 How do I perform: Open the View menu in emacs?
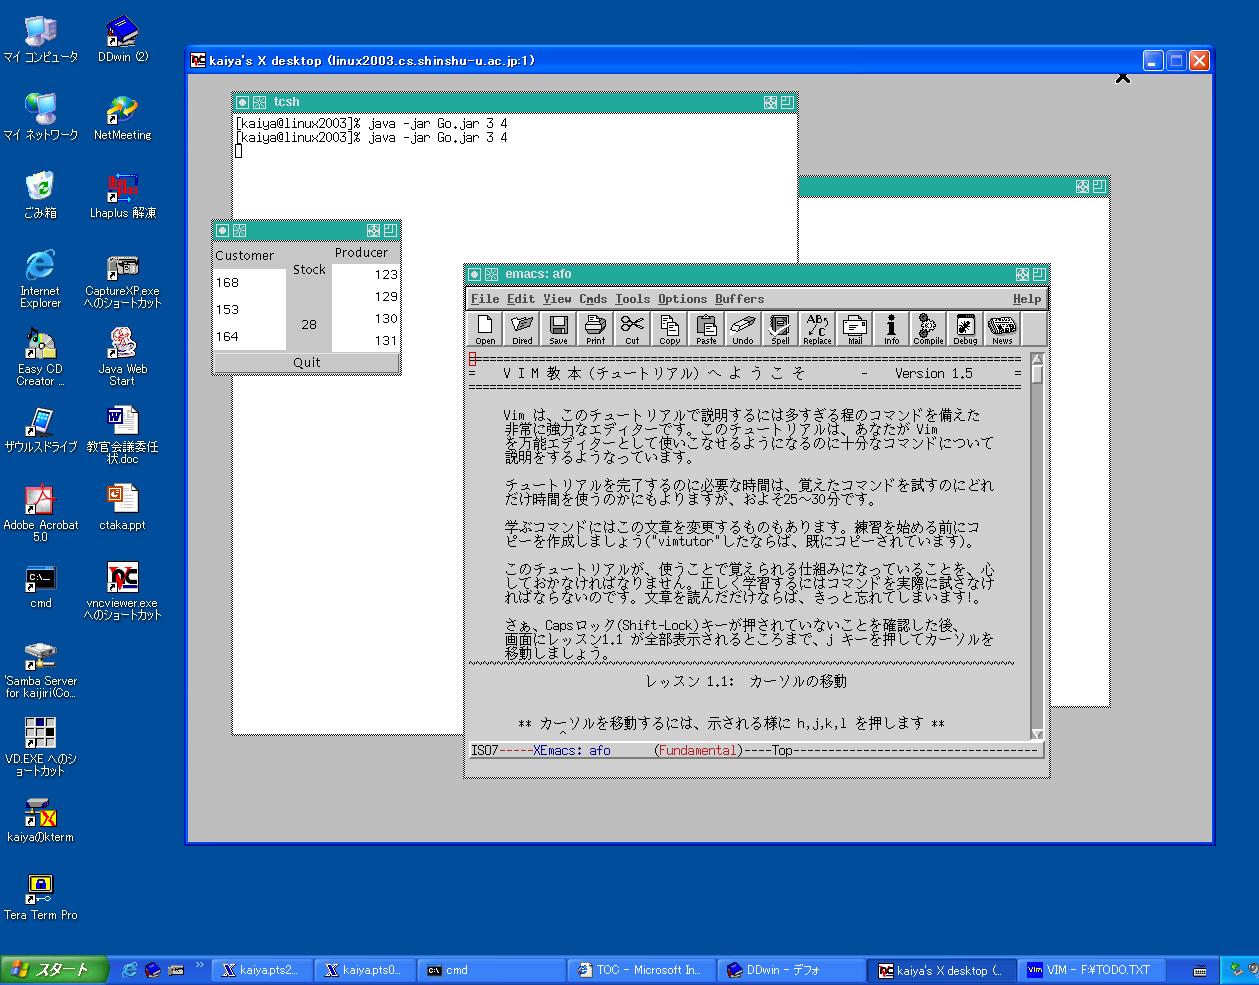click(x=557, y=299)
